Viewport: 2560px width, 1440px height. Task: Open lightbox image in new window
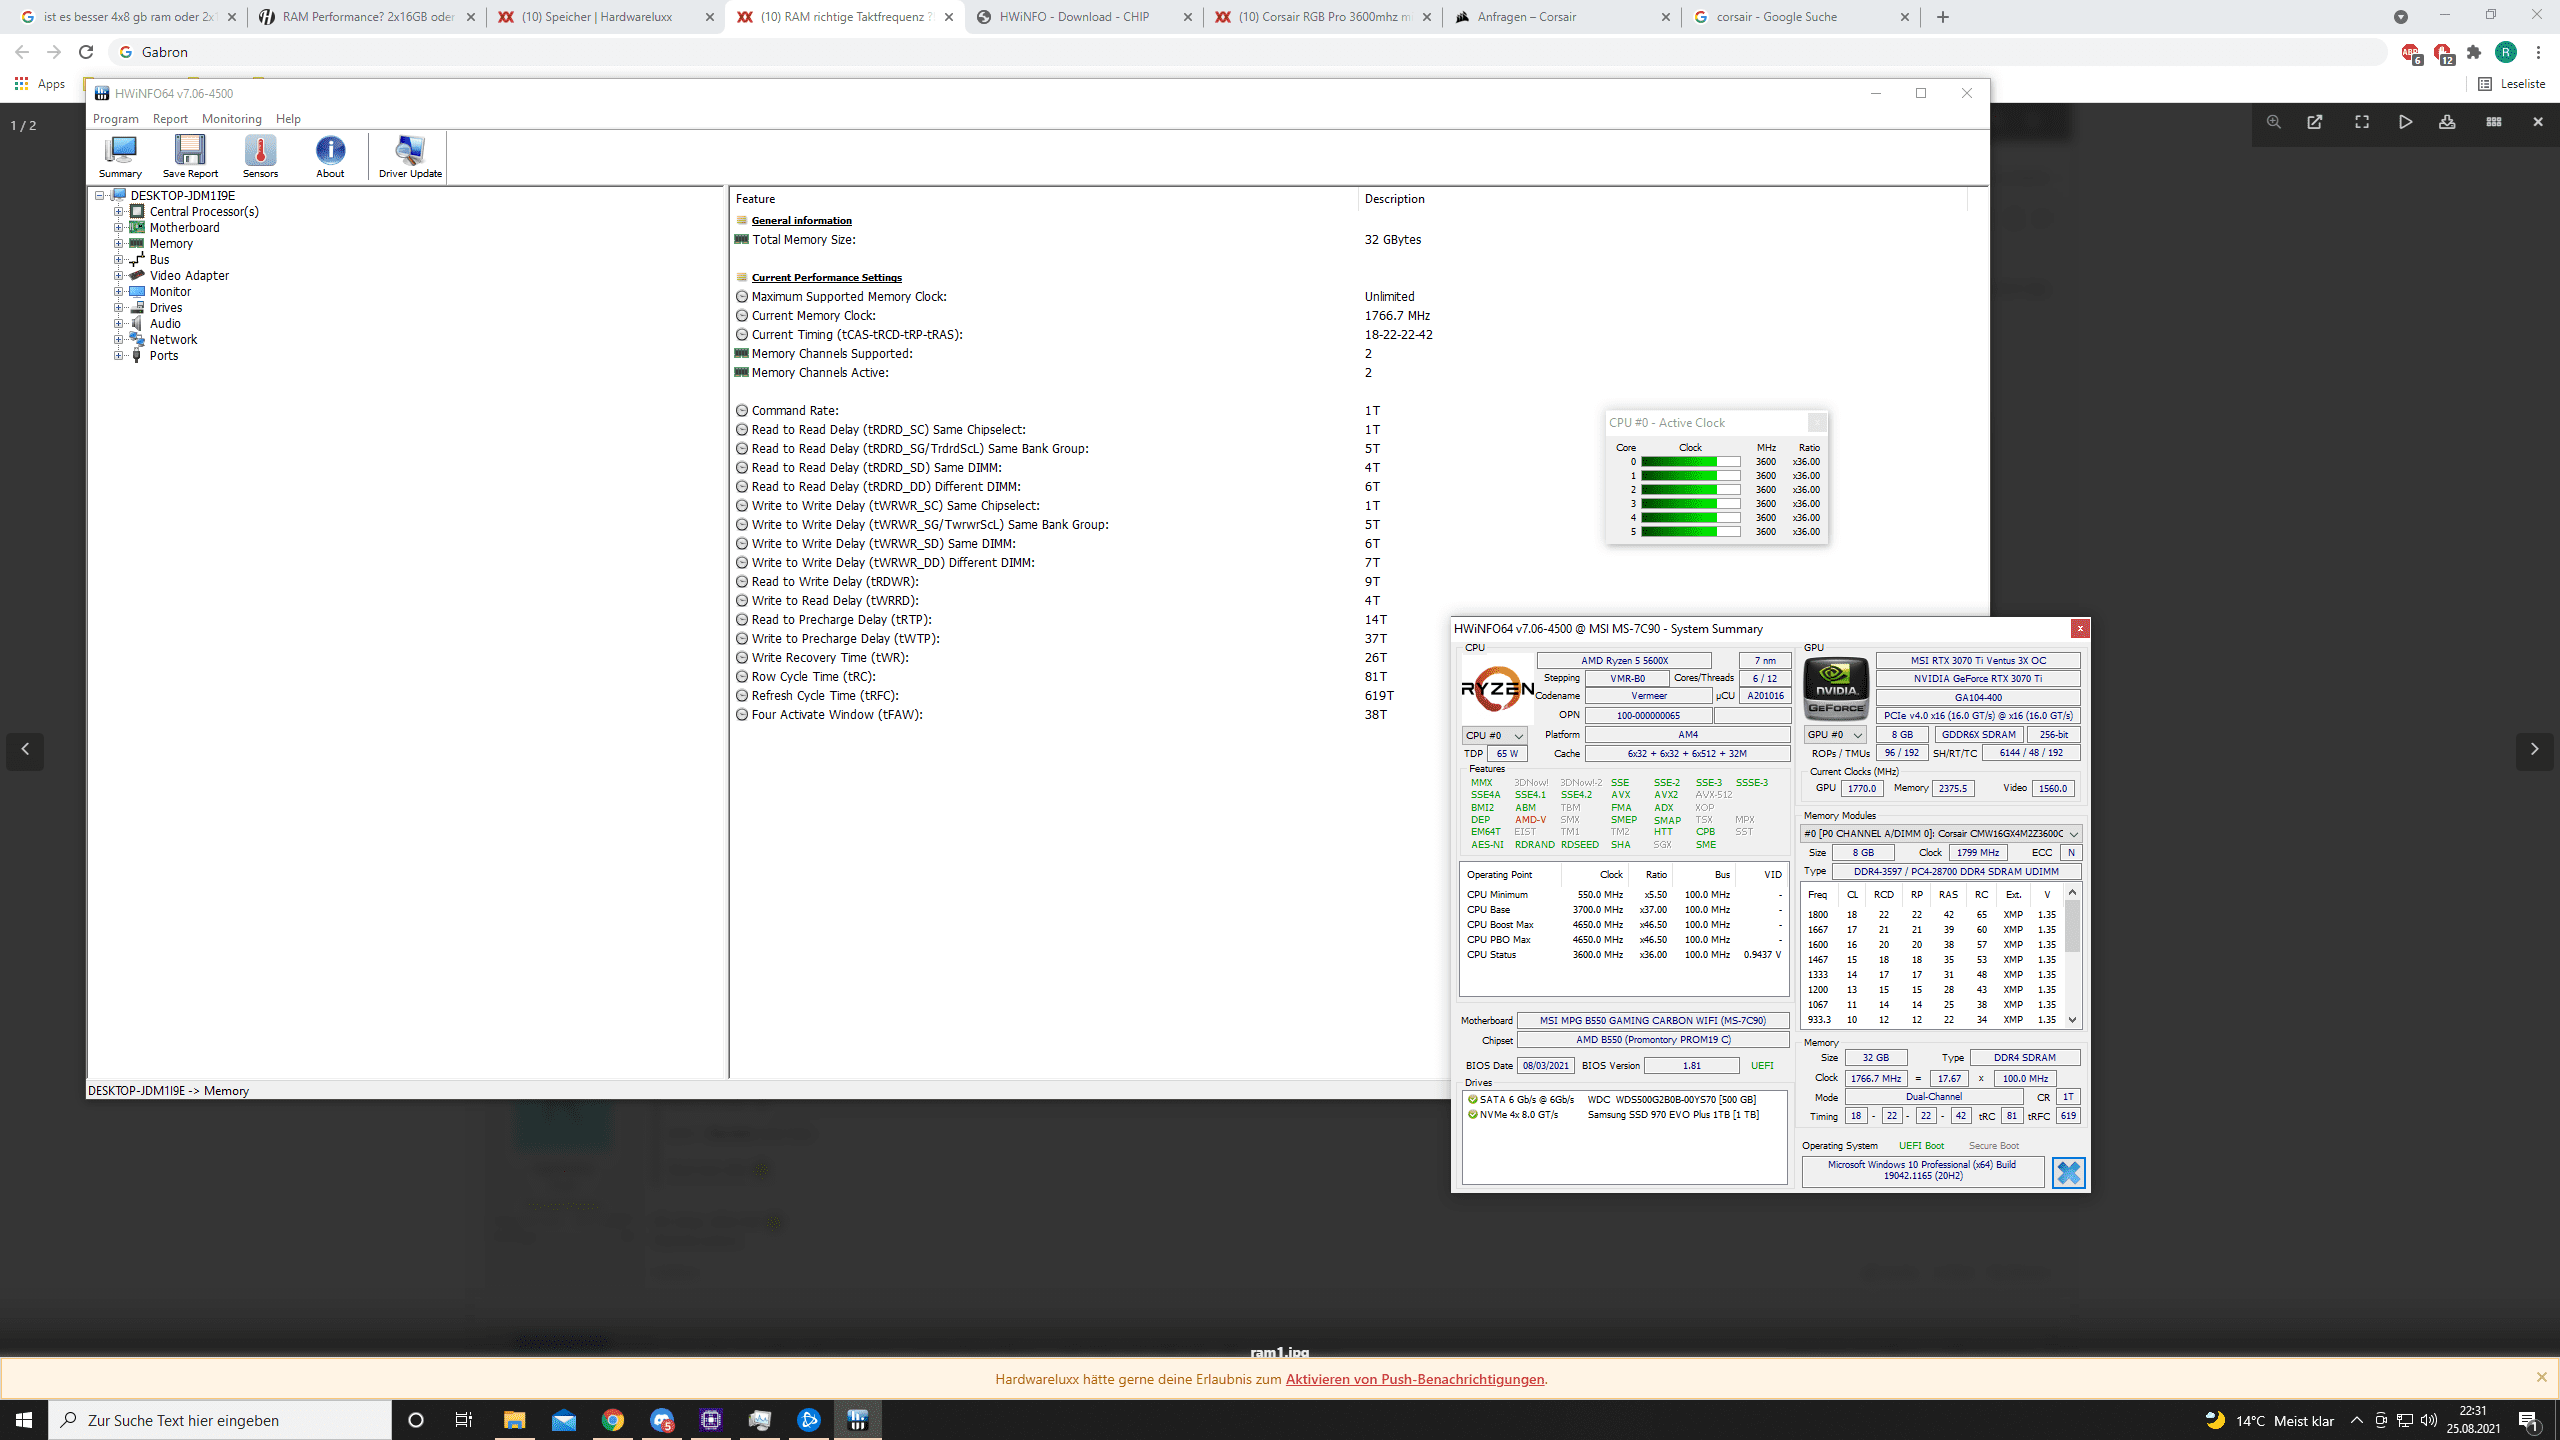[x=2315, y=122]
